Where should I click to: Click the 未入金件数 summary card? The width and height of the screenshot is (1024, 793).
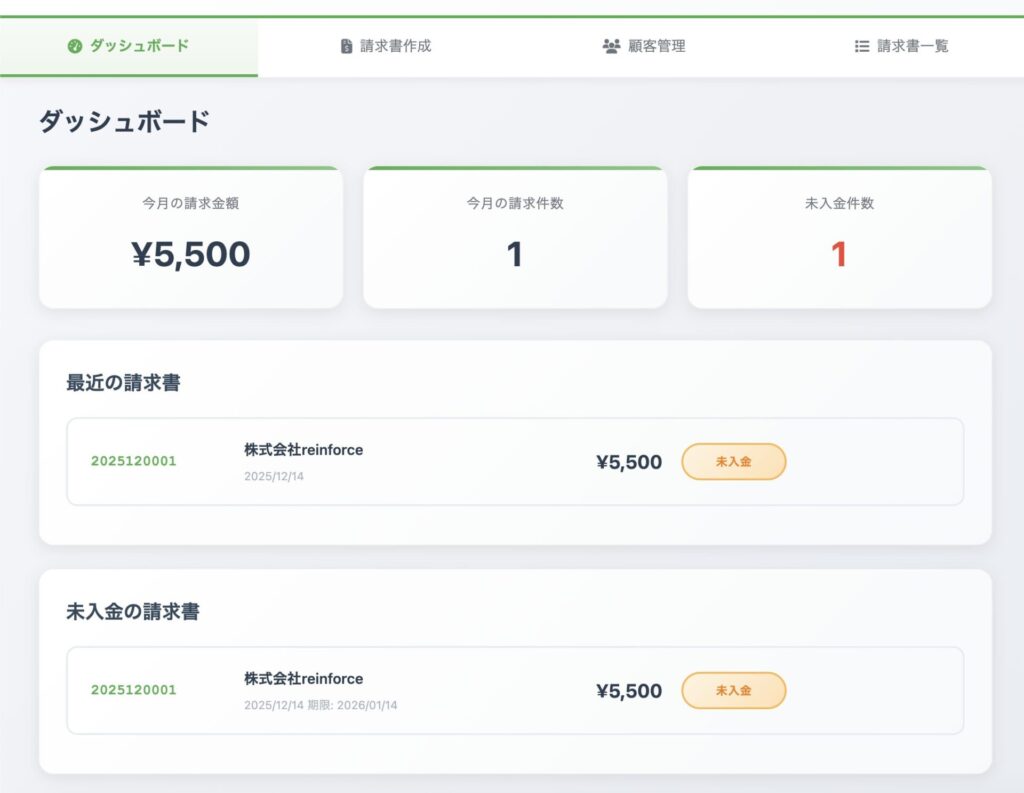[x=839, y=238]
